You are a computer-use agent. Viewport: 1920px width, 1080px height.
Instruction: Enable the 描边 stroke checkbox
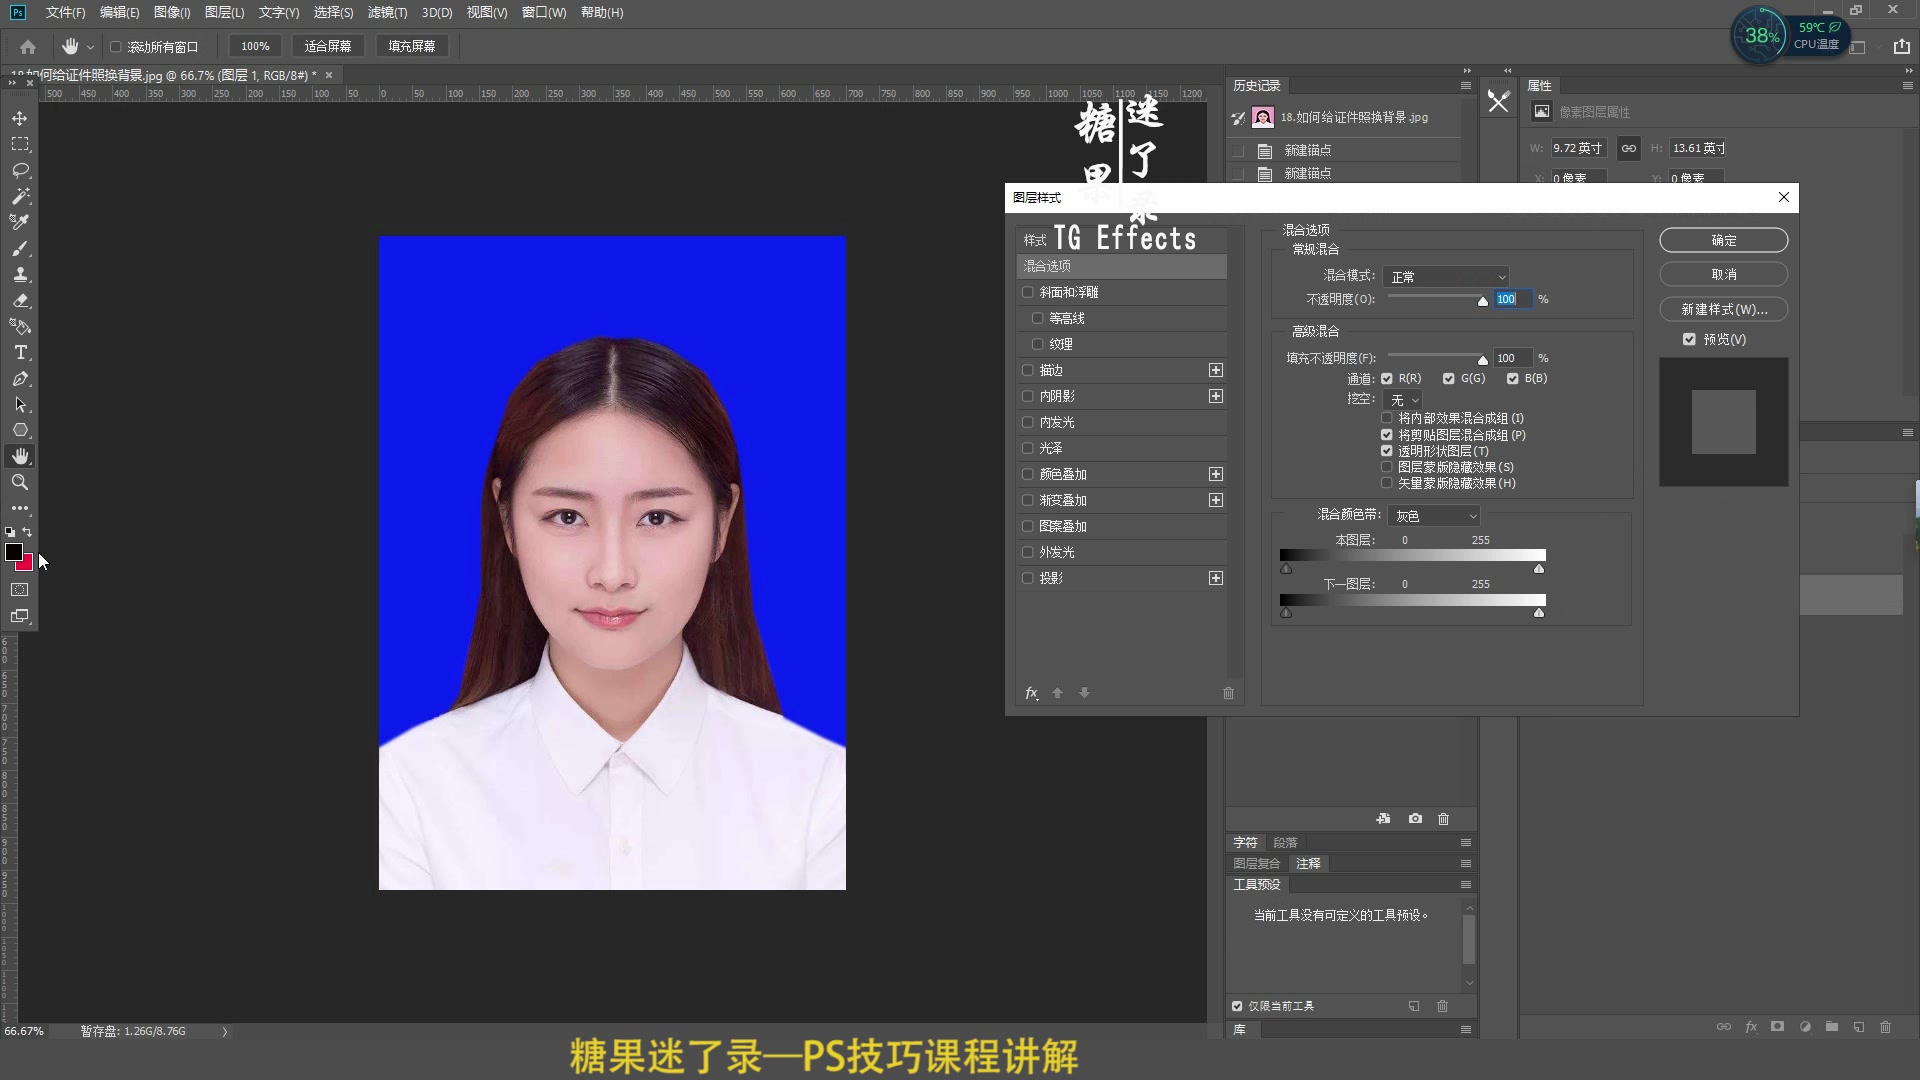point(1027,370)
